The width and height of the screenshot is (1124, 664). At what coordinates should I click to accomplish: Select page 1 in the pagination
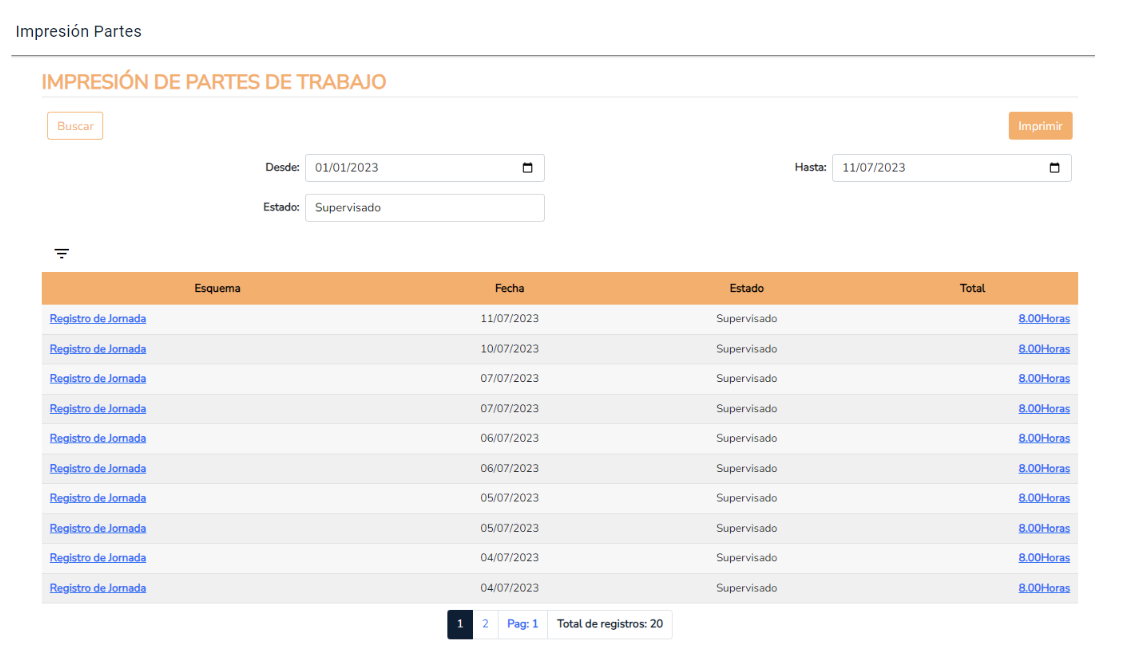459,624
